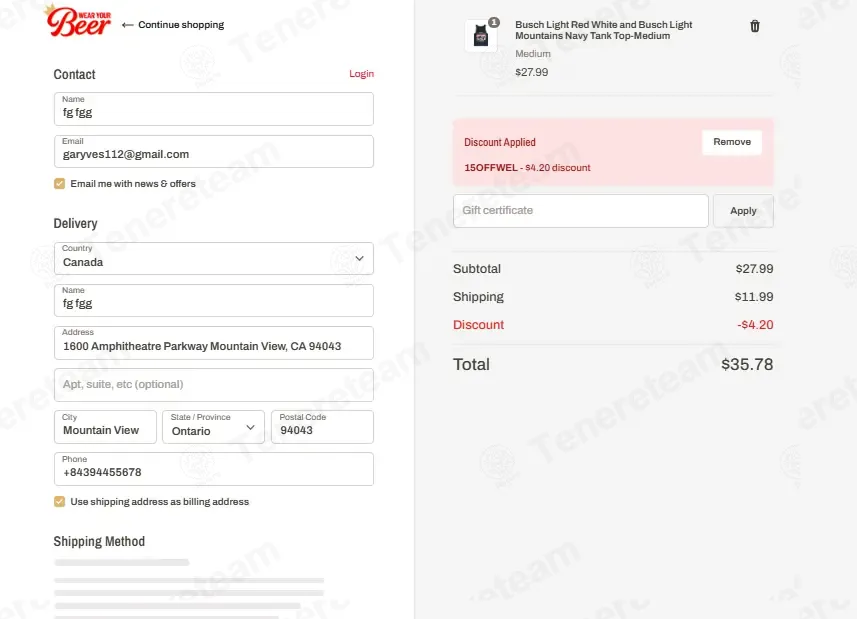The height and width of the screenshot is (619, 857).
Task: Expand the State / Province dropdown
Action: point(213,427)
